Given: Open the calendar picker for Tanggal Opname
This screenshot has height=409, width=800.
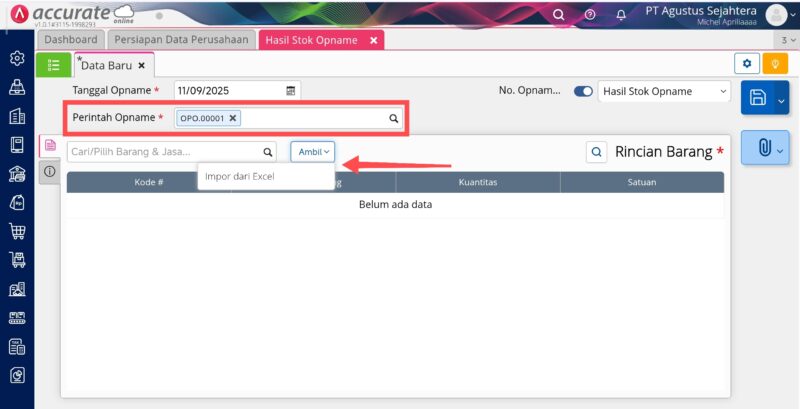Looking at the screenshot, I should point(291,90).
